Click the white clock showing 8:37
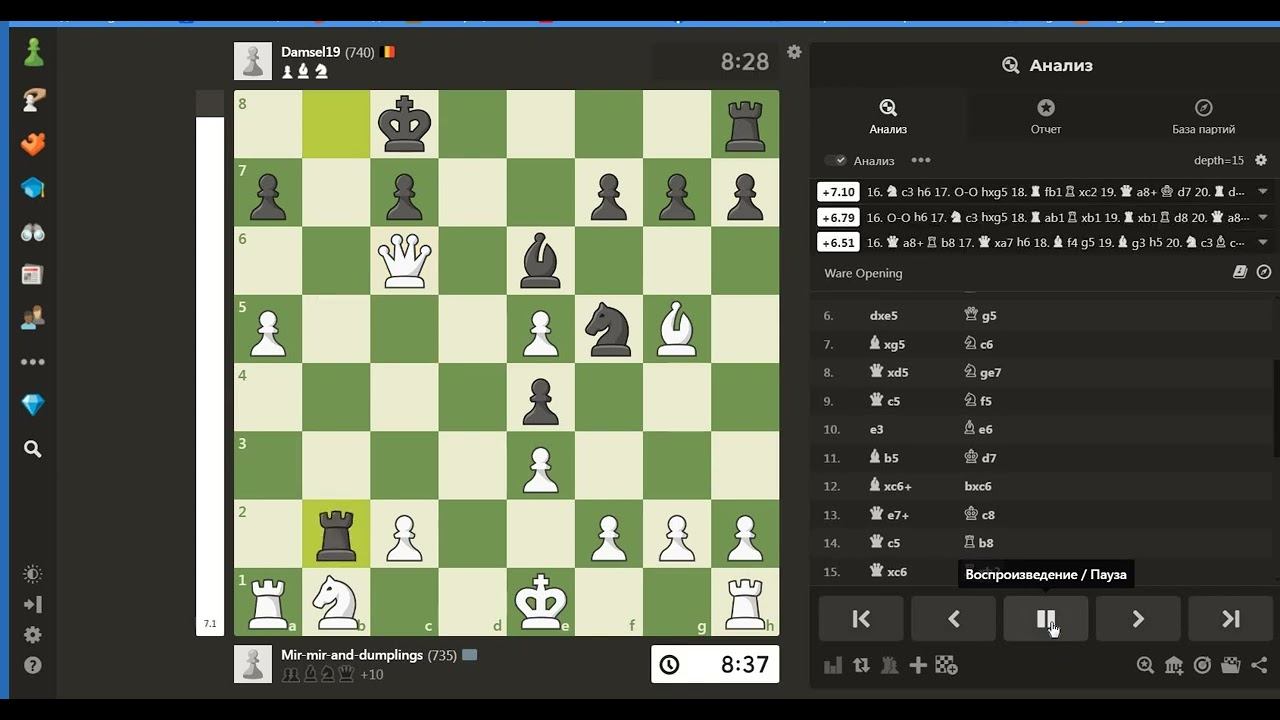This screenshot has width=1280, height=720. point(715,665)
